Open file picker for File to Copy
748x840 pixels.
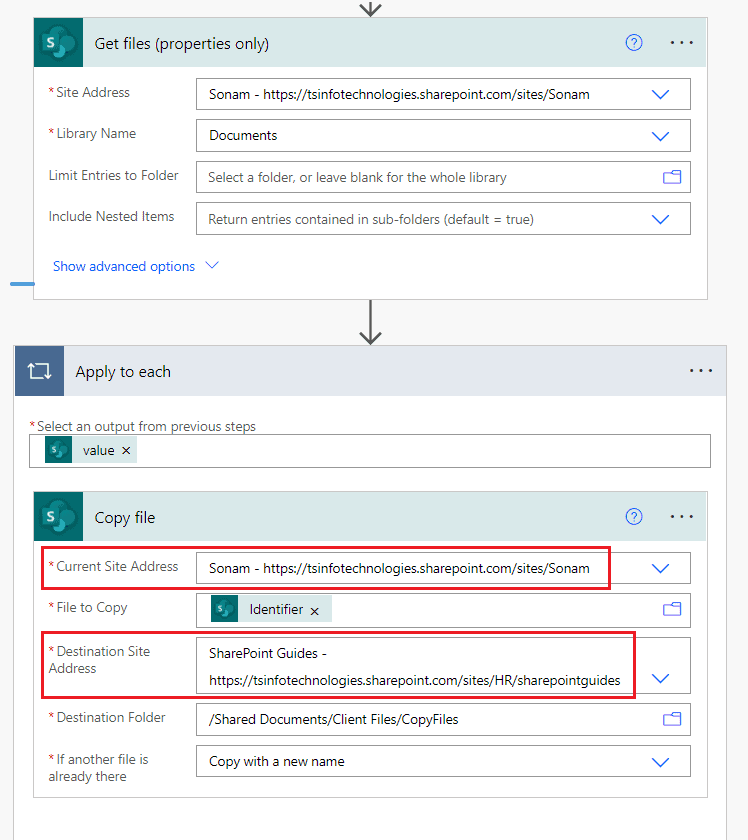pyautogui.click(x=672, y=609)
